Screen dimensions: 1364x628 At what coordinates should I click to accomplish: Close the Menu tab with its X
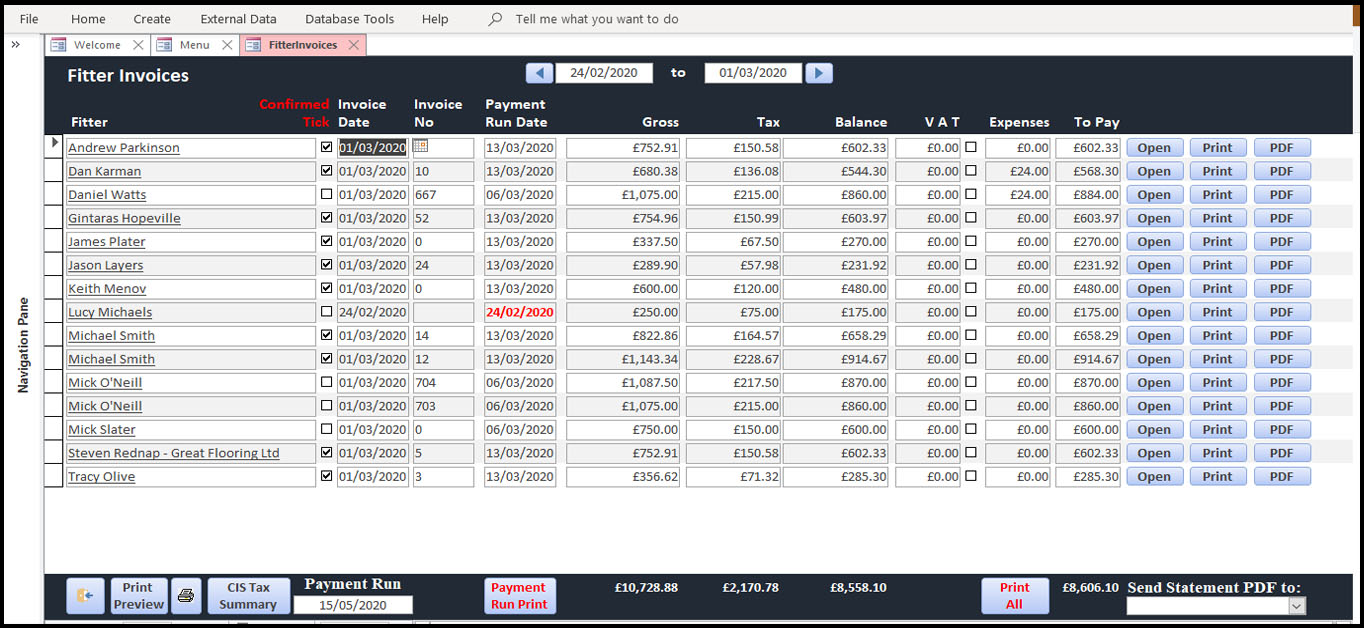(227, 45)
